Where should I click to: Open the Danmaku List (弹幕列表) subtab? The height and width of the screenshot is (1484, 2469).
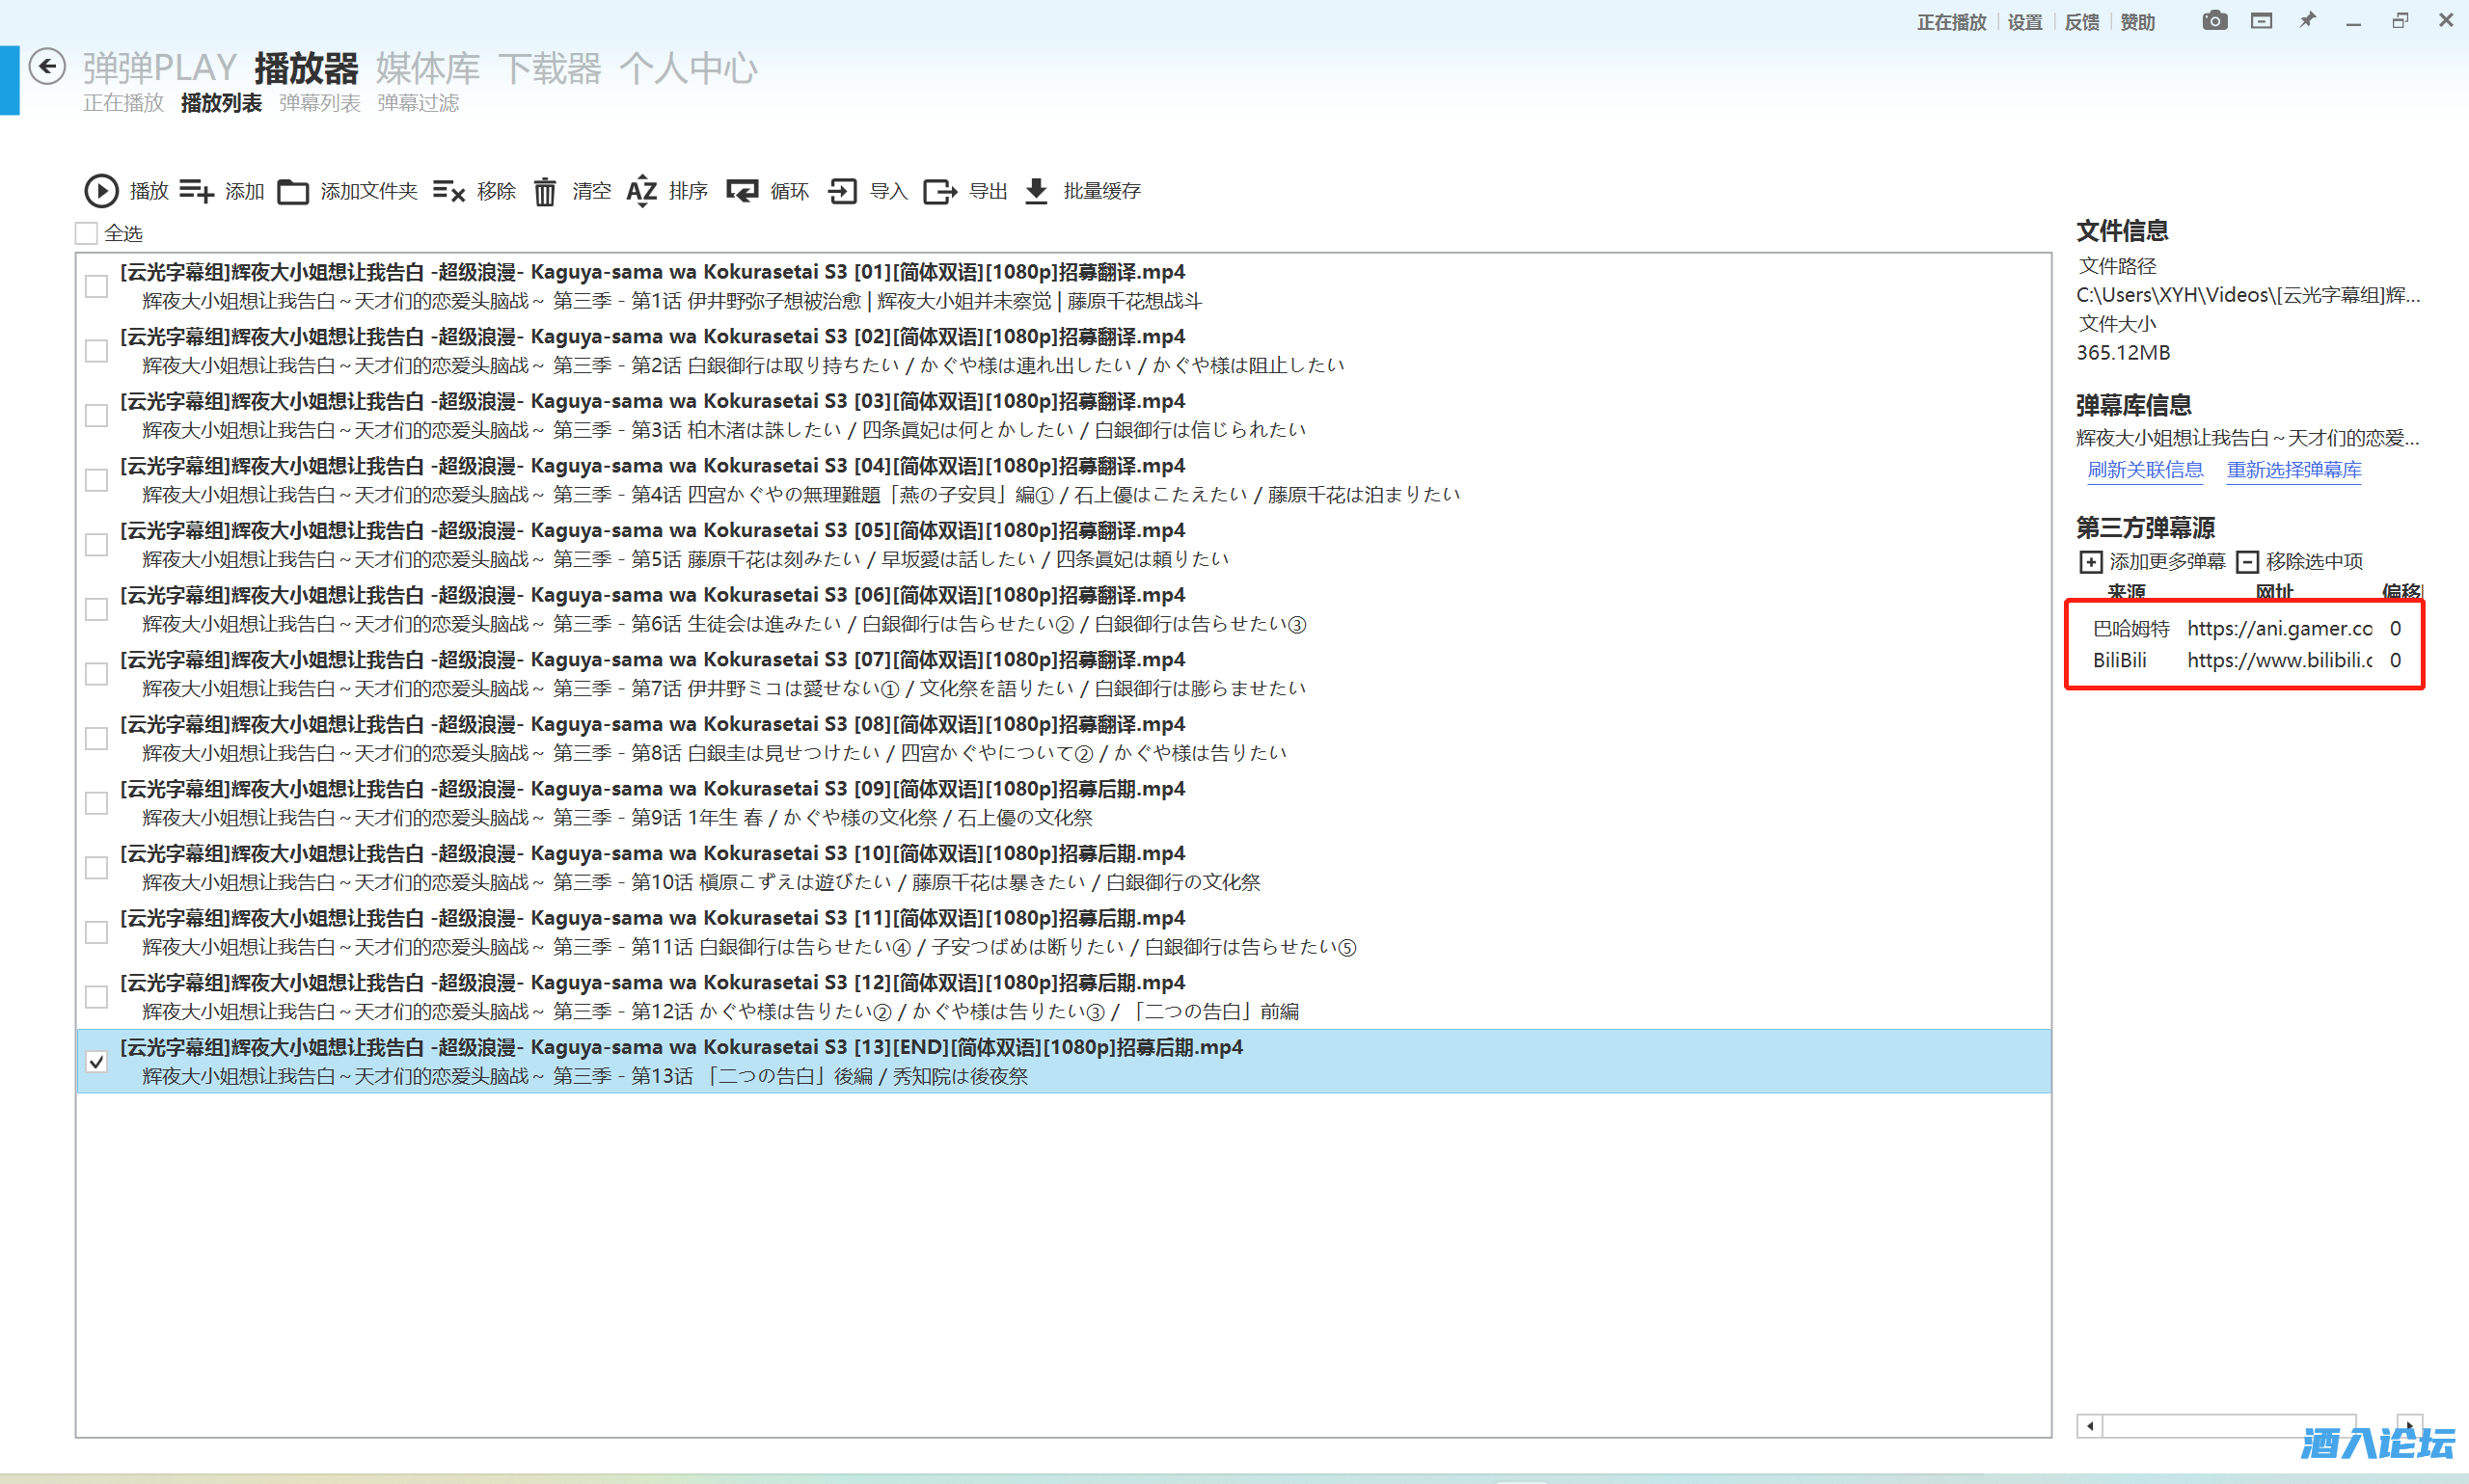pos(319,103)
